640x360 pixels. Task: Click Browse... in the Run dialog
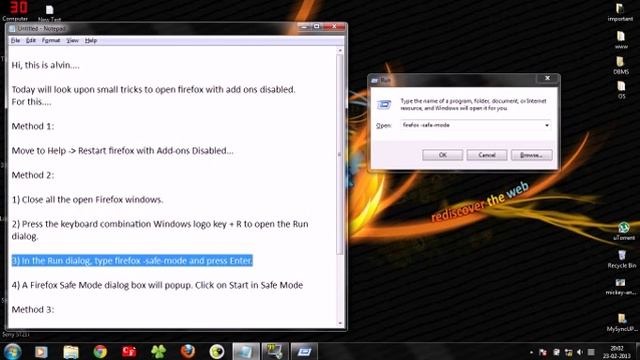click(531, 155)
